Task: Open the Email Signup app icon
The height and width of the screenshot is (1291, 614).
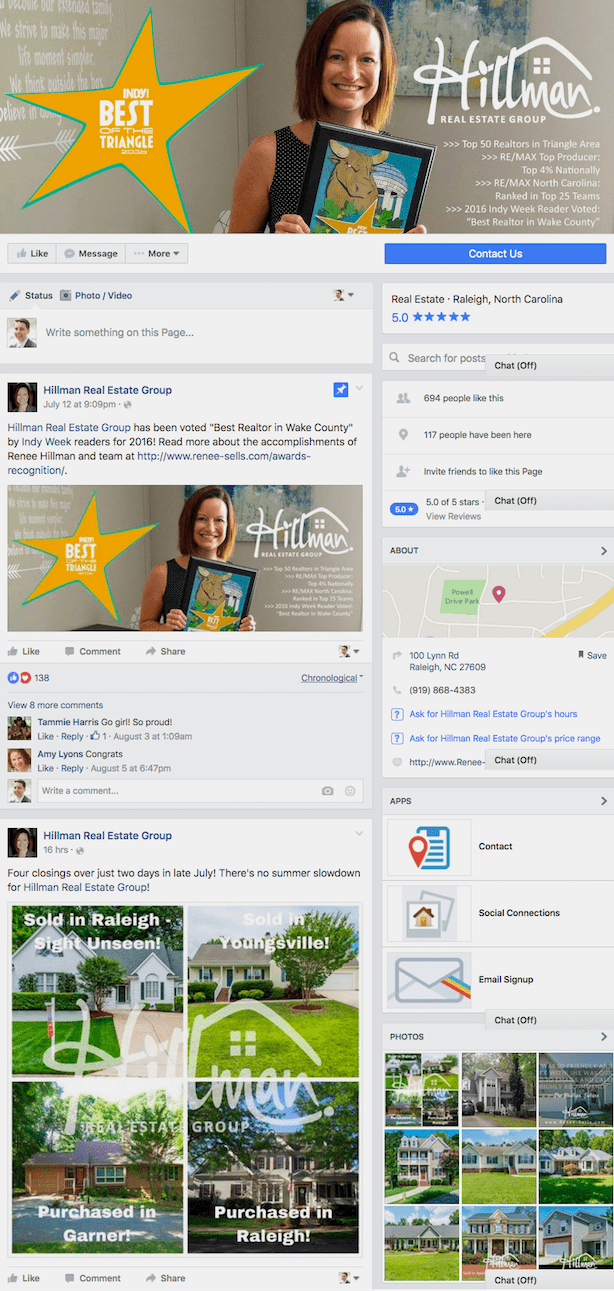Action: [429, 980]
